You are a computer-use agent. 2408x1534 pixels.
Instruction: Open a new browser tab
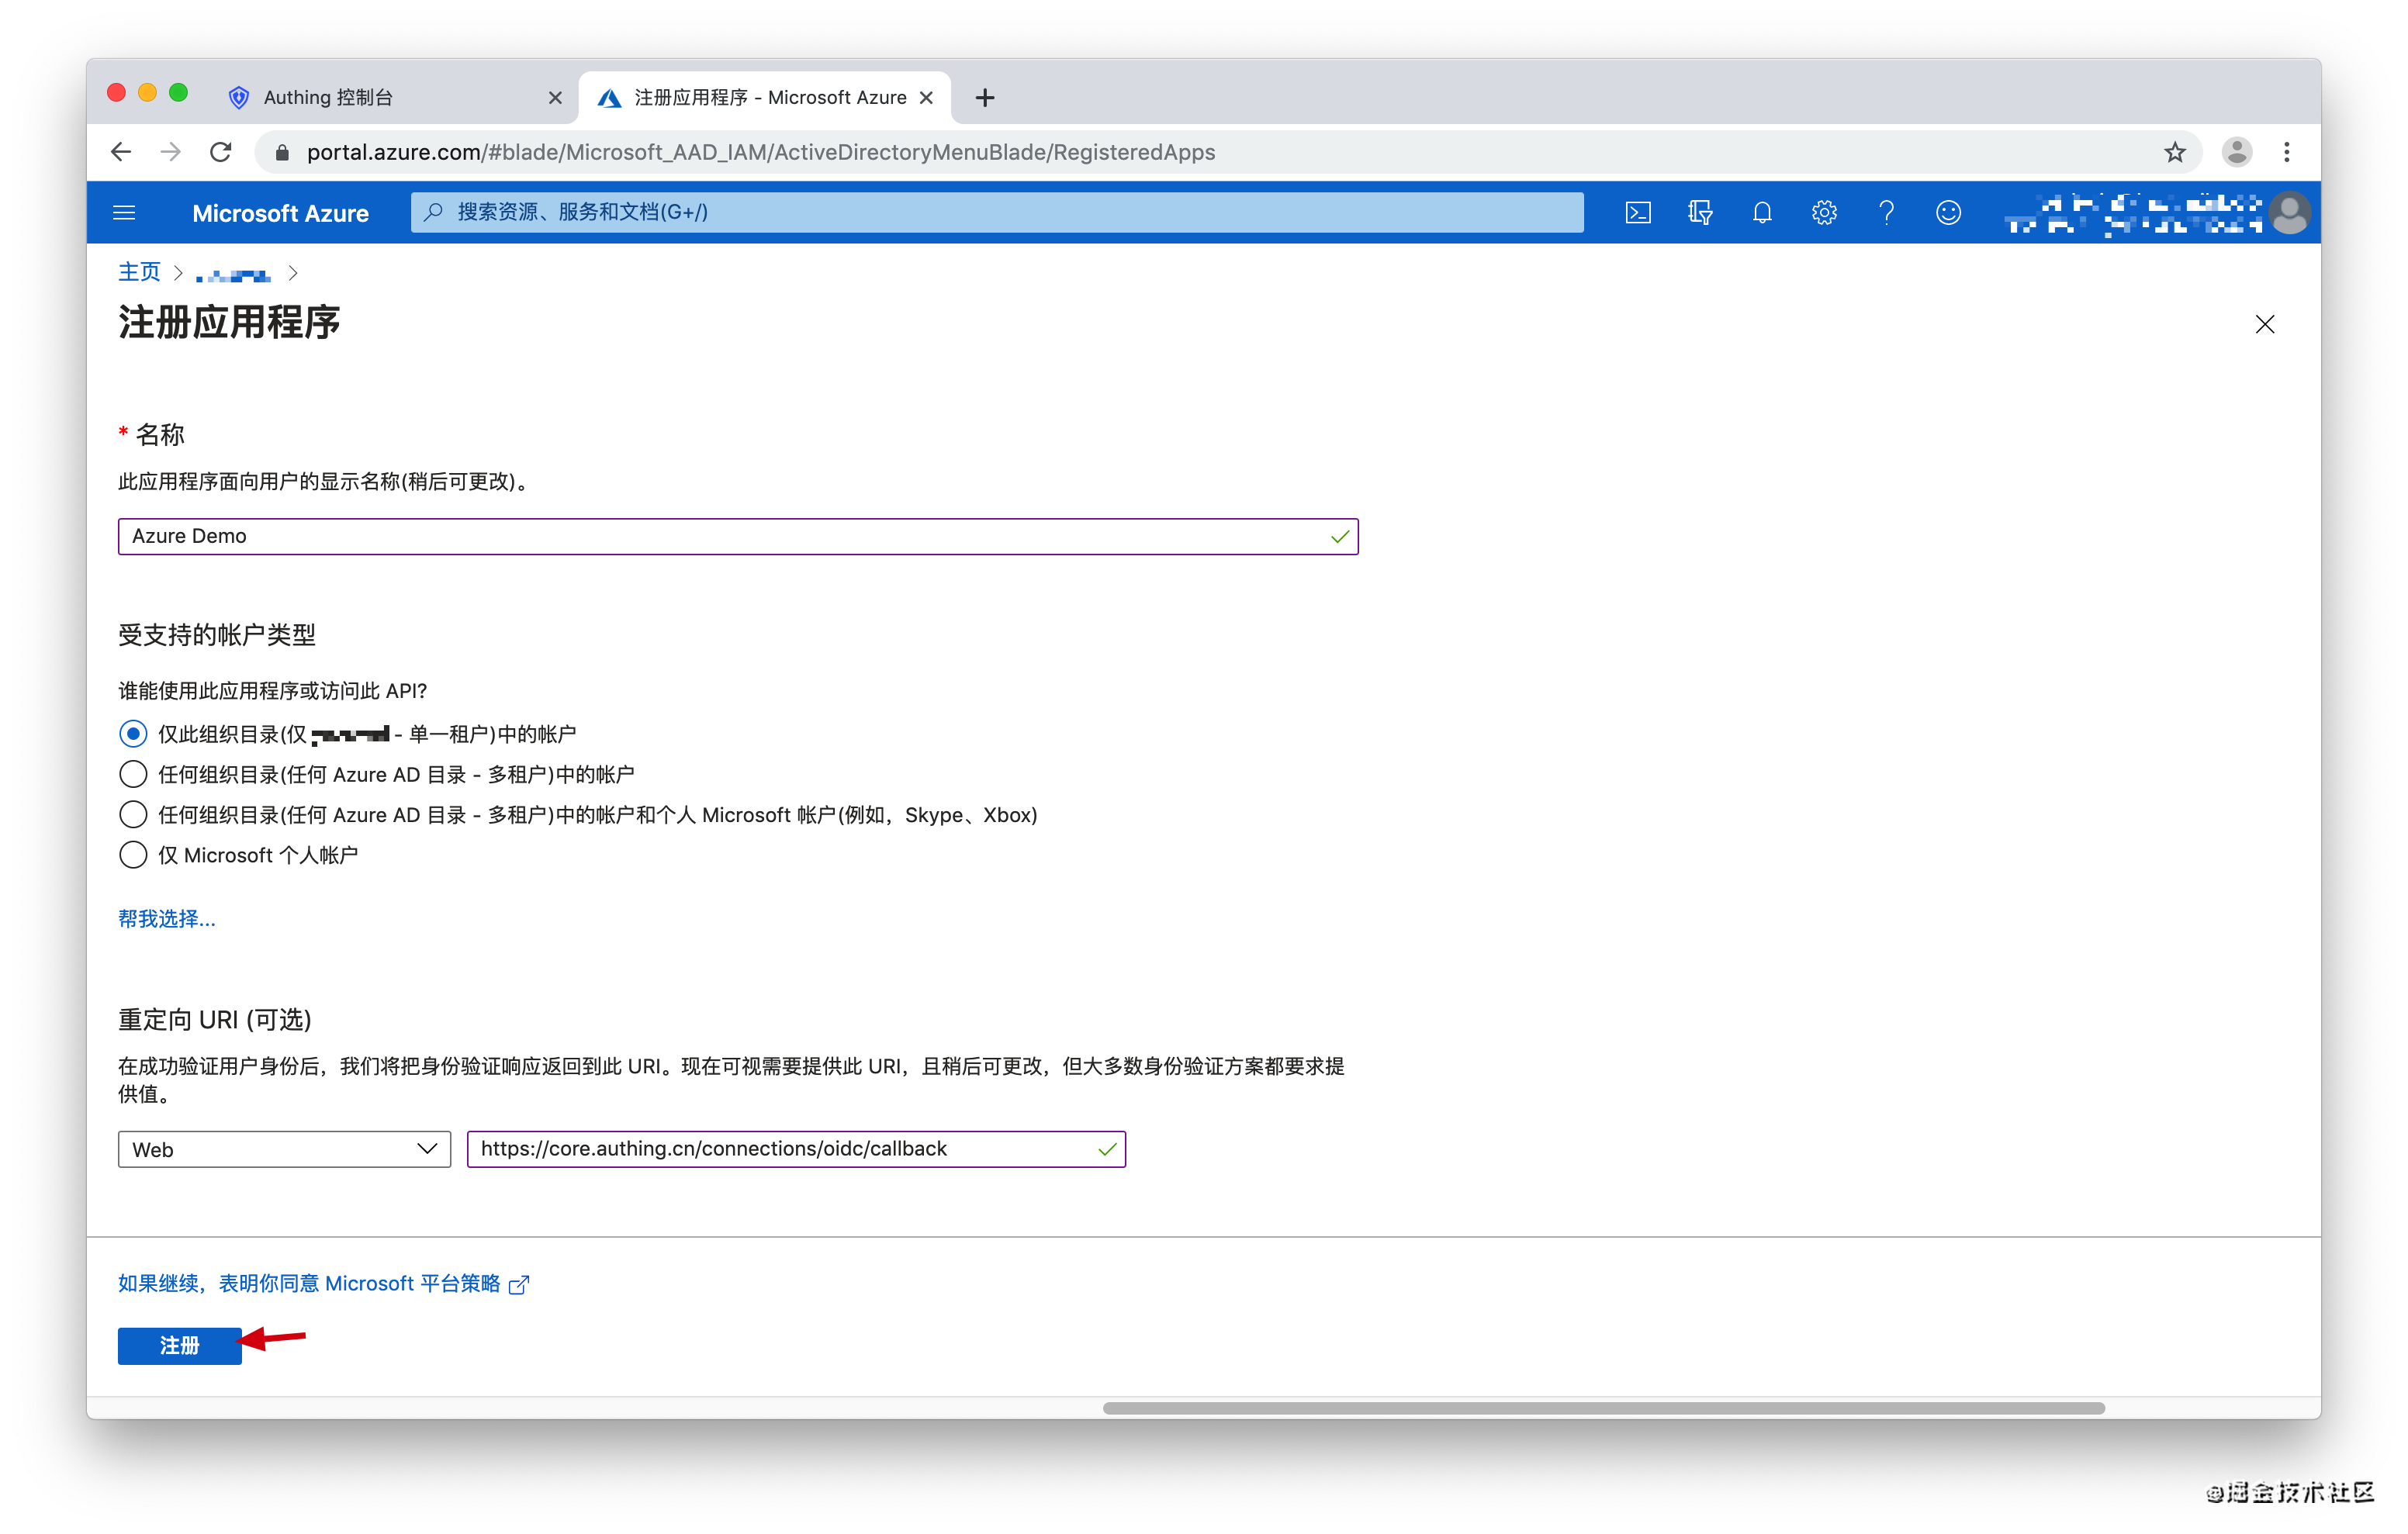pos(984,97)
